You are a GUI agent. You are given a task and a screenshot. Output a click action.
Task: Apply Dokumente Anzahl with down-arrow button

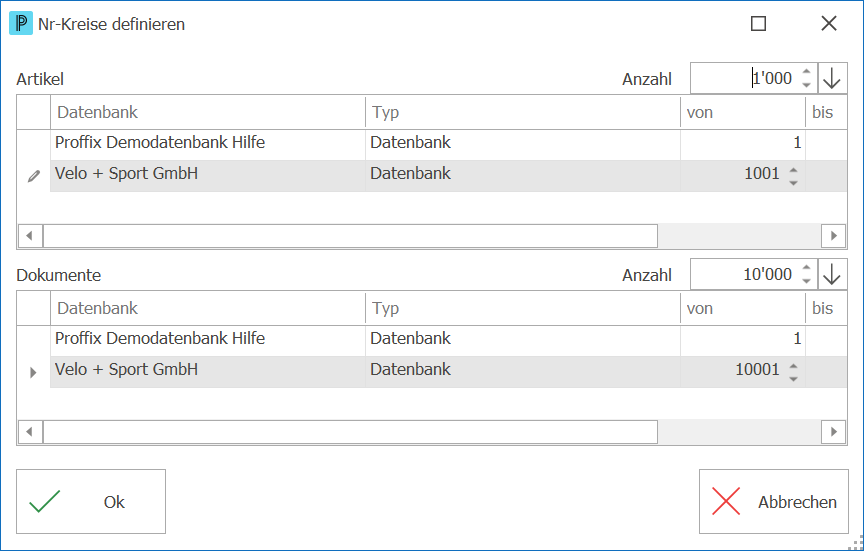pyautogui.click(x=832, y=274)
